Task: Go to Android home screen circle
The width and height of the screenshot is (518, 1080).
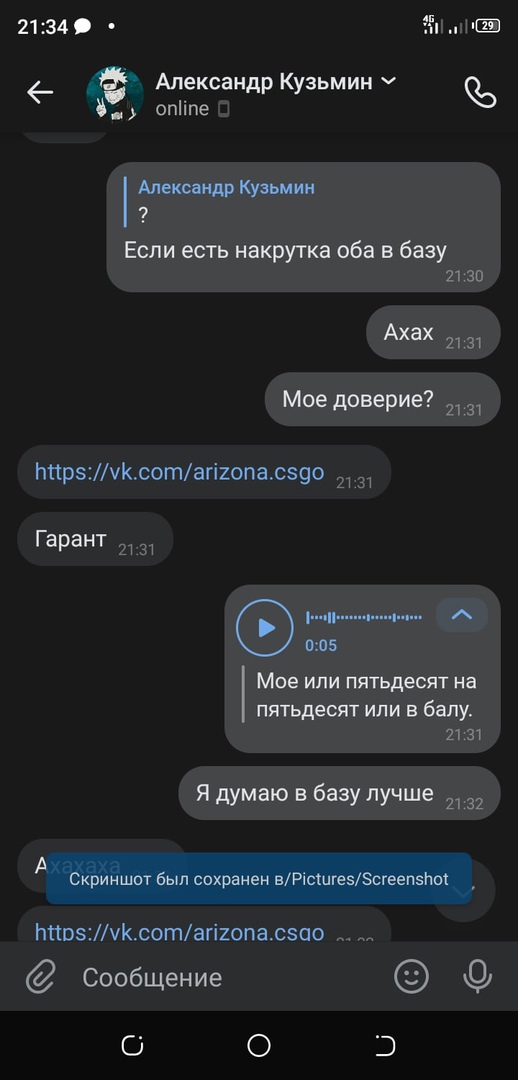Action: point(259,1046)
